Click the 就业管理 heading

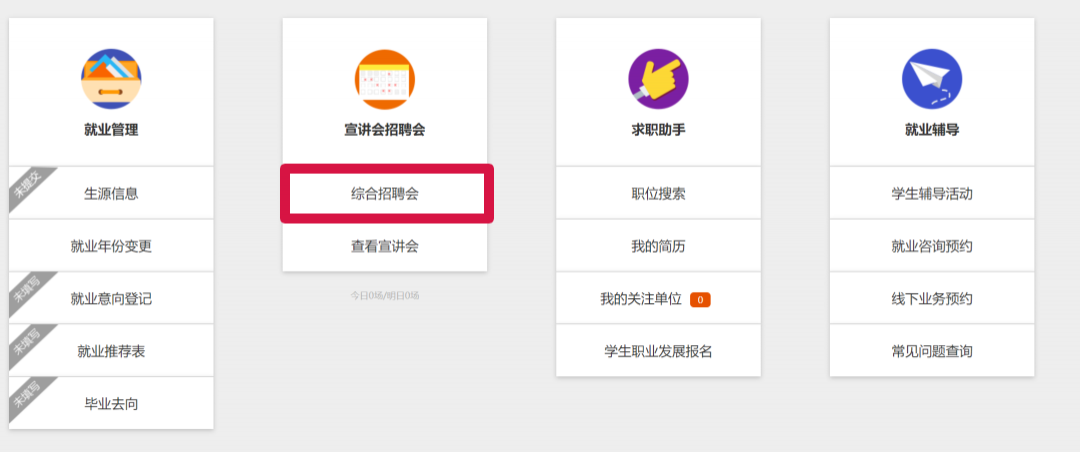tap(111, 130)
